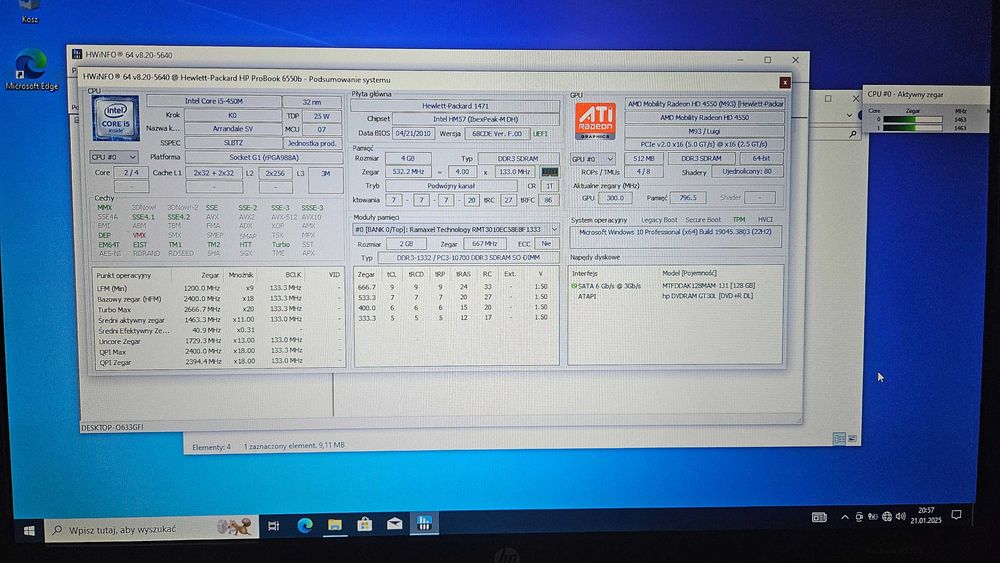Click DESKTOP-O633GFI in status bar
1000x563 pixels.
click(112, 427)
